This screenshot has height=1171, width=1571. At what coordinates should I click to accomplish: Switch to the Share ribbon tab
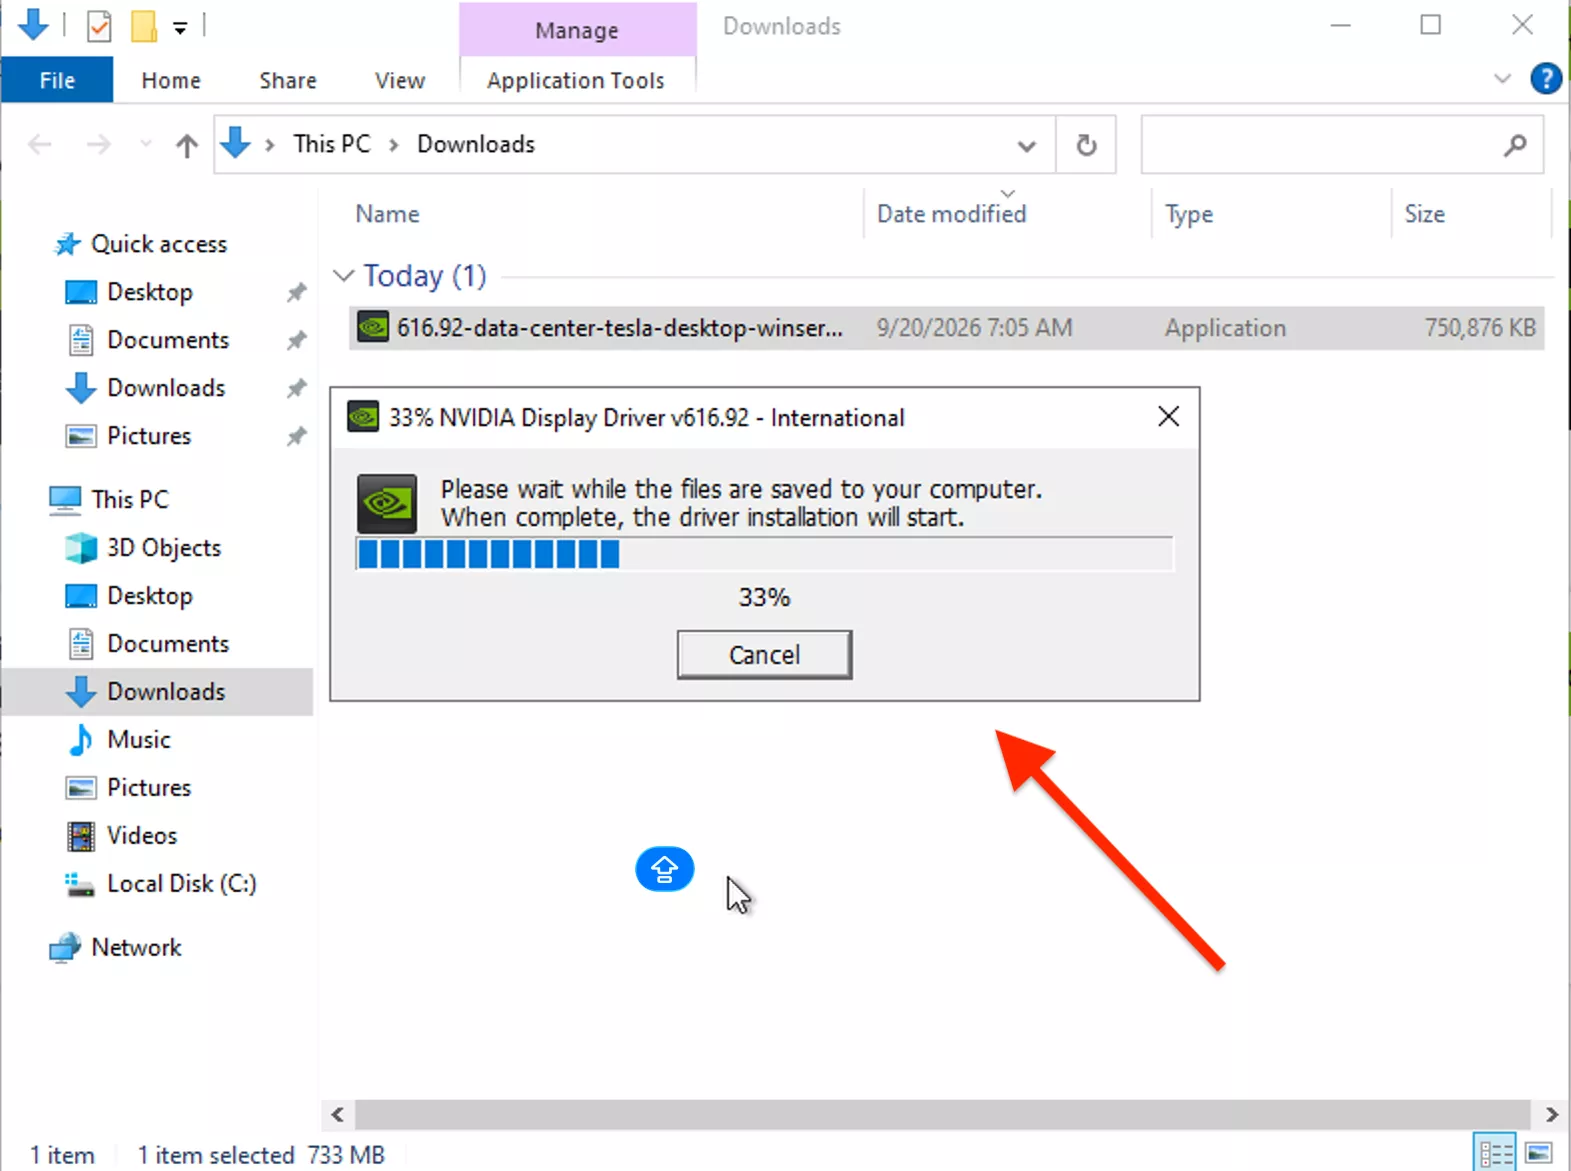(288, 80)
